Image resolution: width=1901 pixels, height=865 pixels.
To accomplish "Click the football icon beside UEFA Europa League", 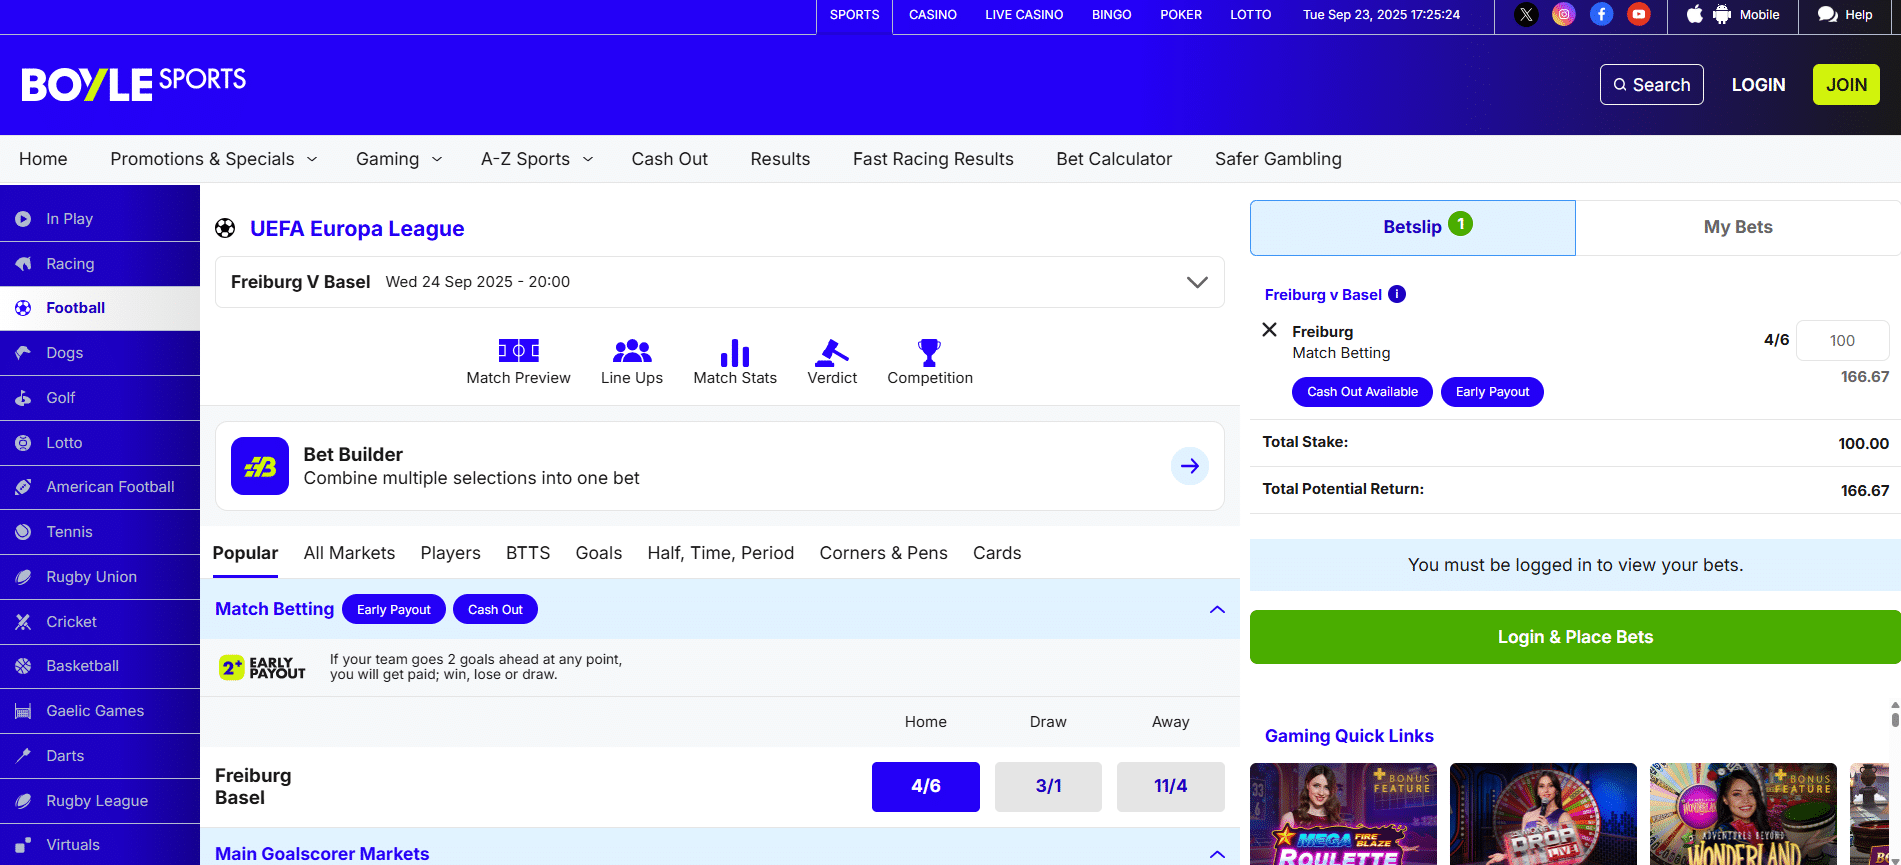I will point(225,228).
